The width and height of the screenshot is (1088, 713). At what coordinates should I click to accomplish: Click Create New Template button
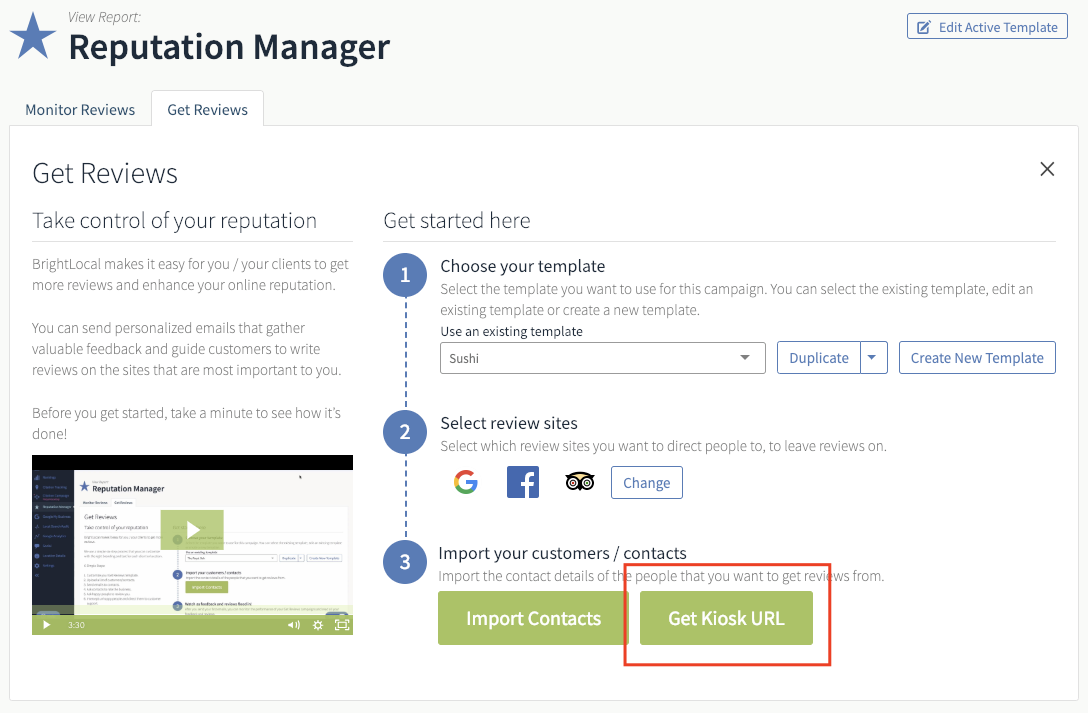coord(977,358)
